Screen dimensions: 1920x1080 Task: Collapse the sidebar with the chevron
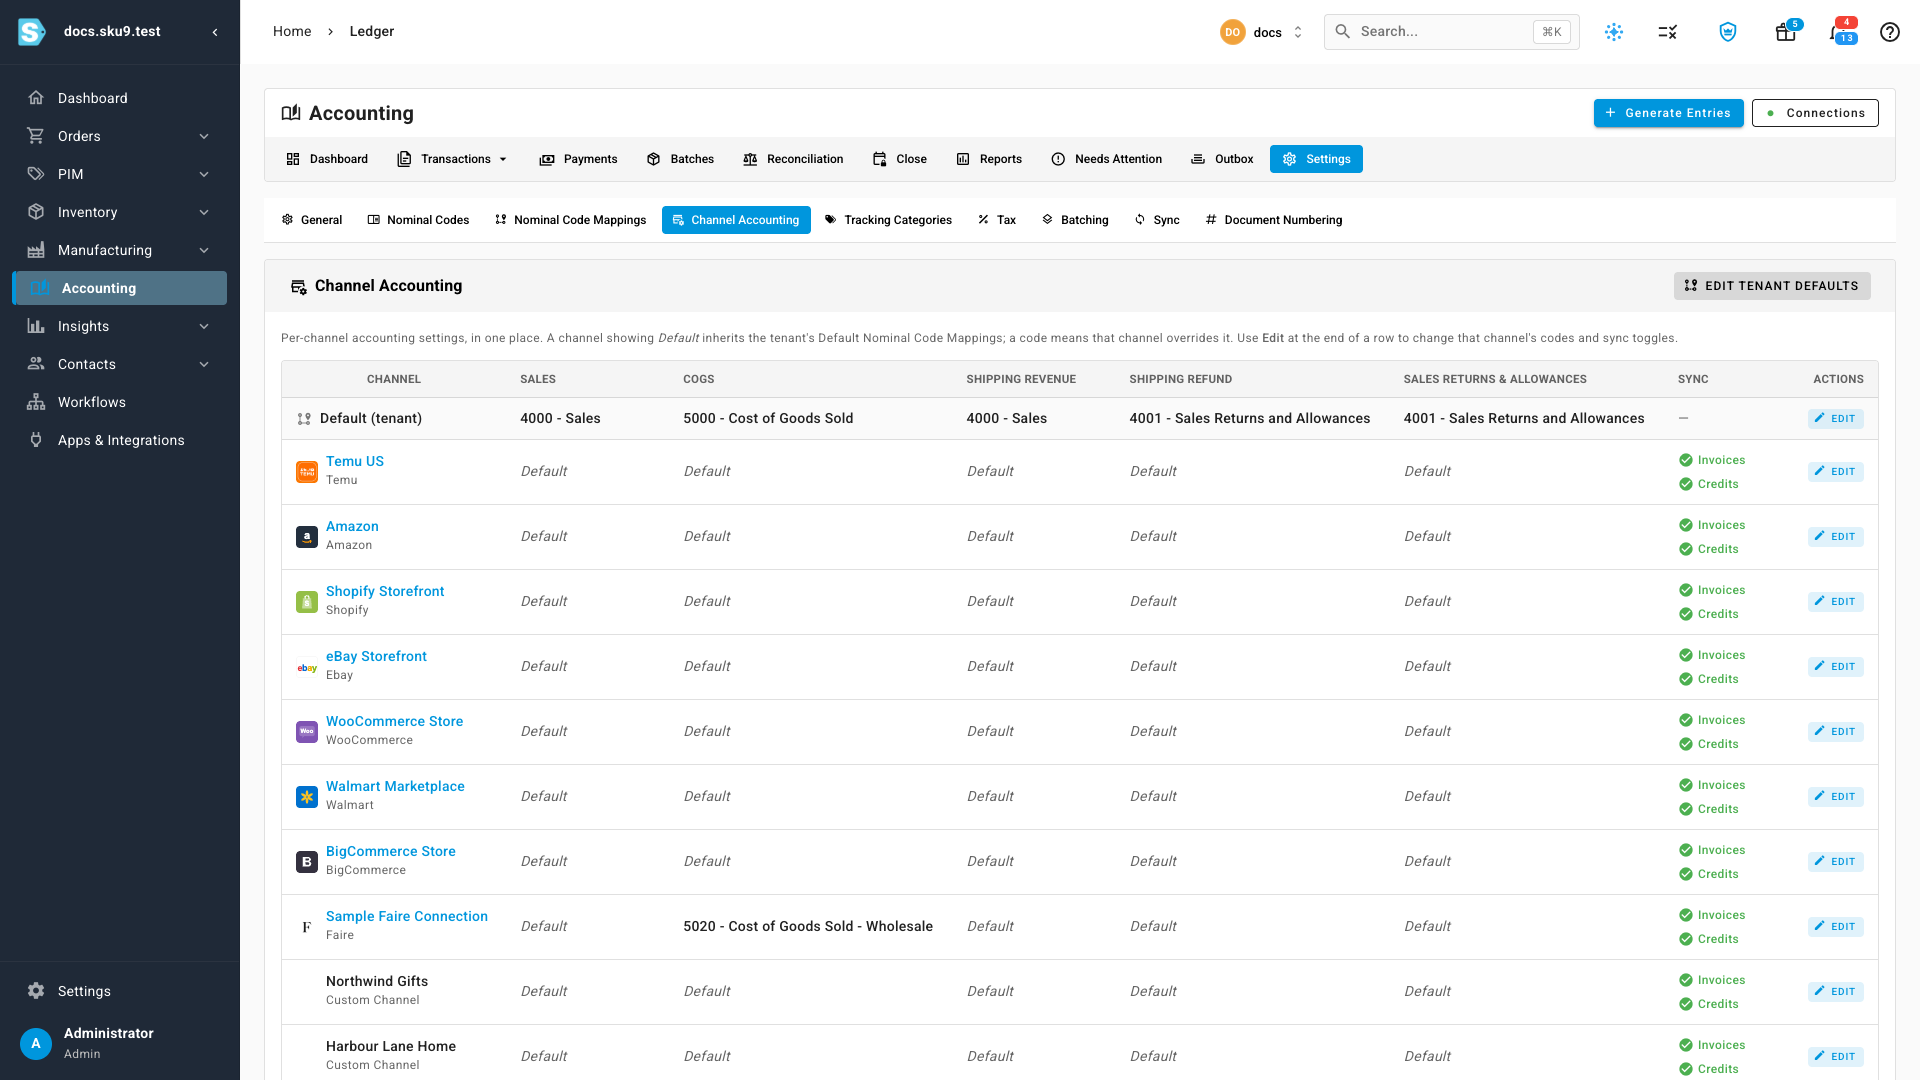pos(215,32)
